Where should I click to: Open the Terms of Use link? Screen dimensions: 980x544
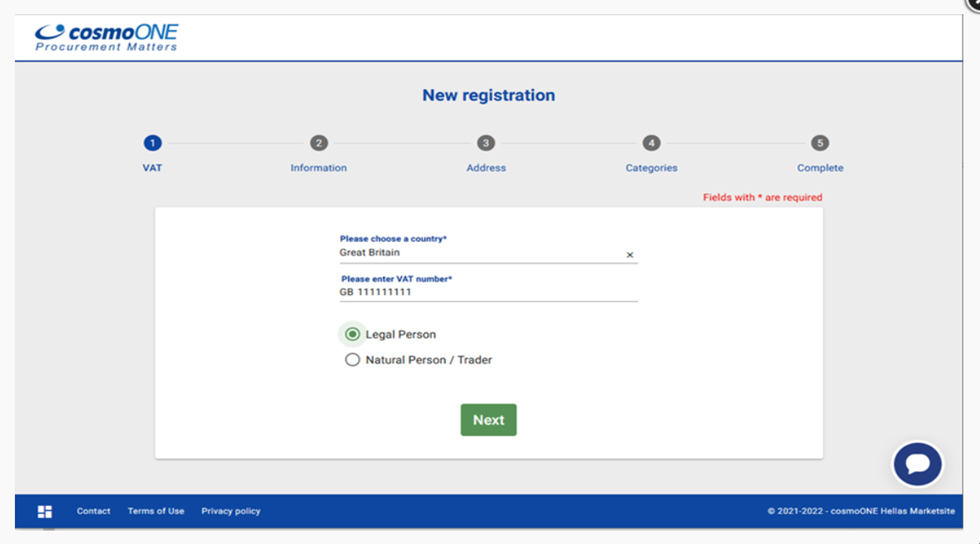coord(156,511)
